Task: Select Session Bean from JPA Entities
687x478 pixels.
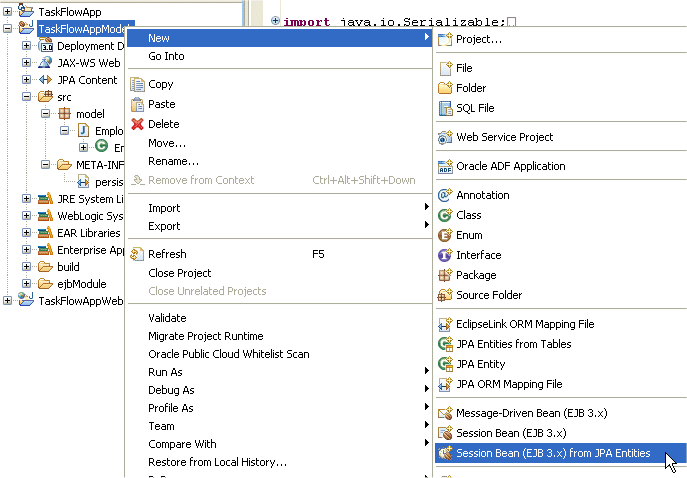Action: pos(553,454)
